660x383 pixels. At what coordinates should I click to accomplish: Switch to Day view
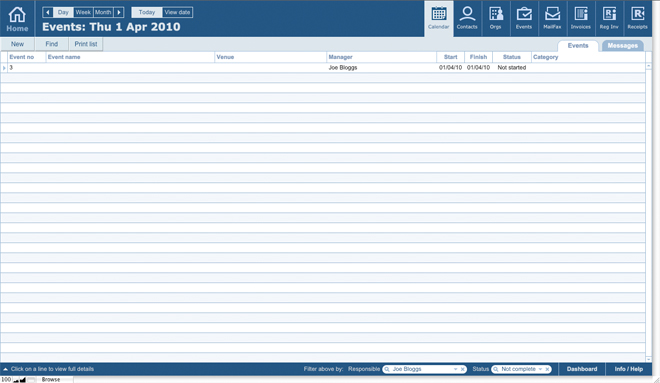(x=63, y=12)
